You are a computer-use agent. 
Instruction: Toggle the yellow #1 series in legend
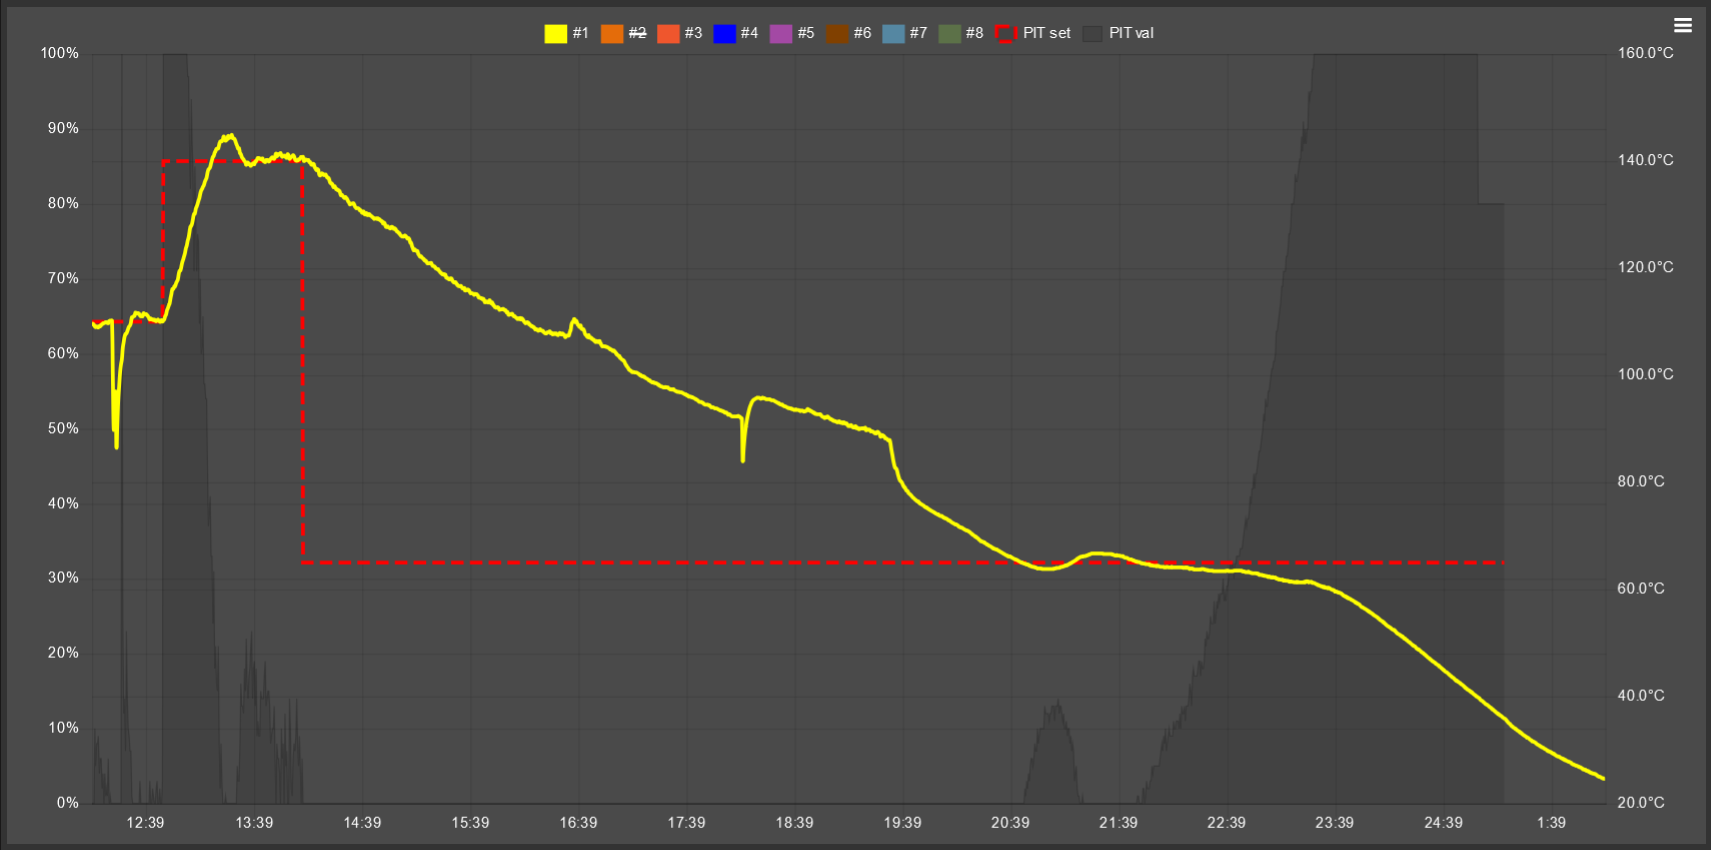pos(567,33)
